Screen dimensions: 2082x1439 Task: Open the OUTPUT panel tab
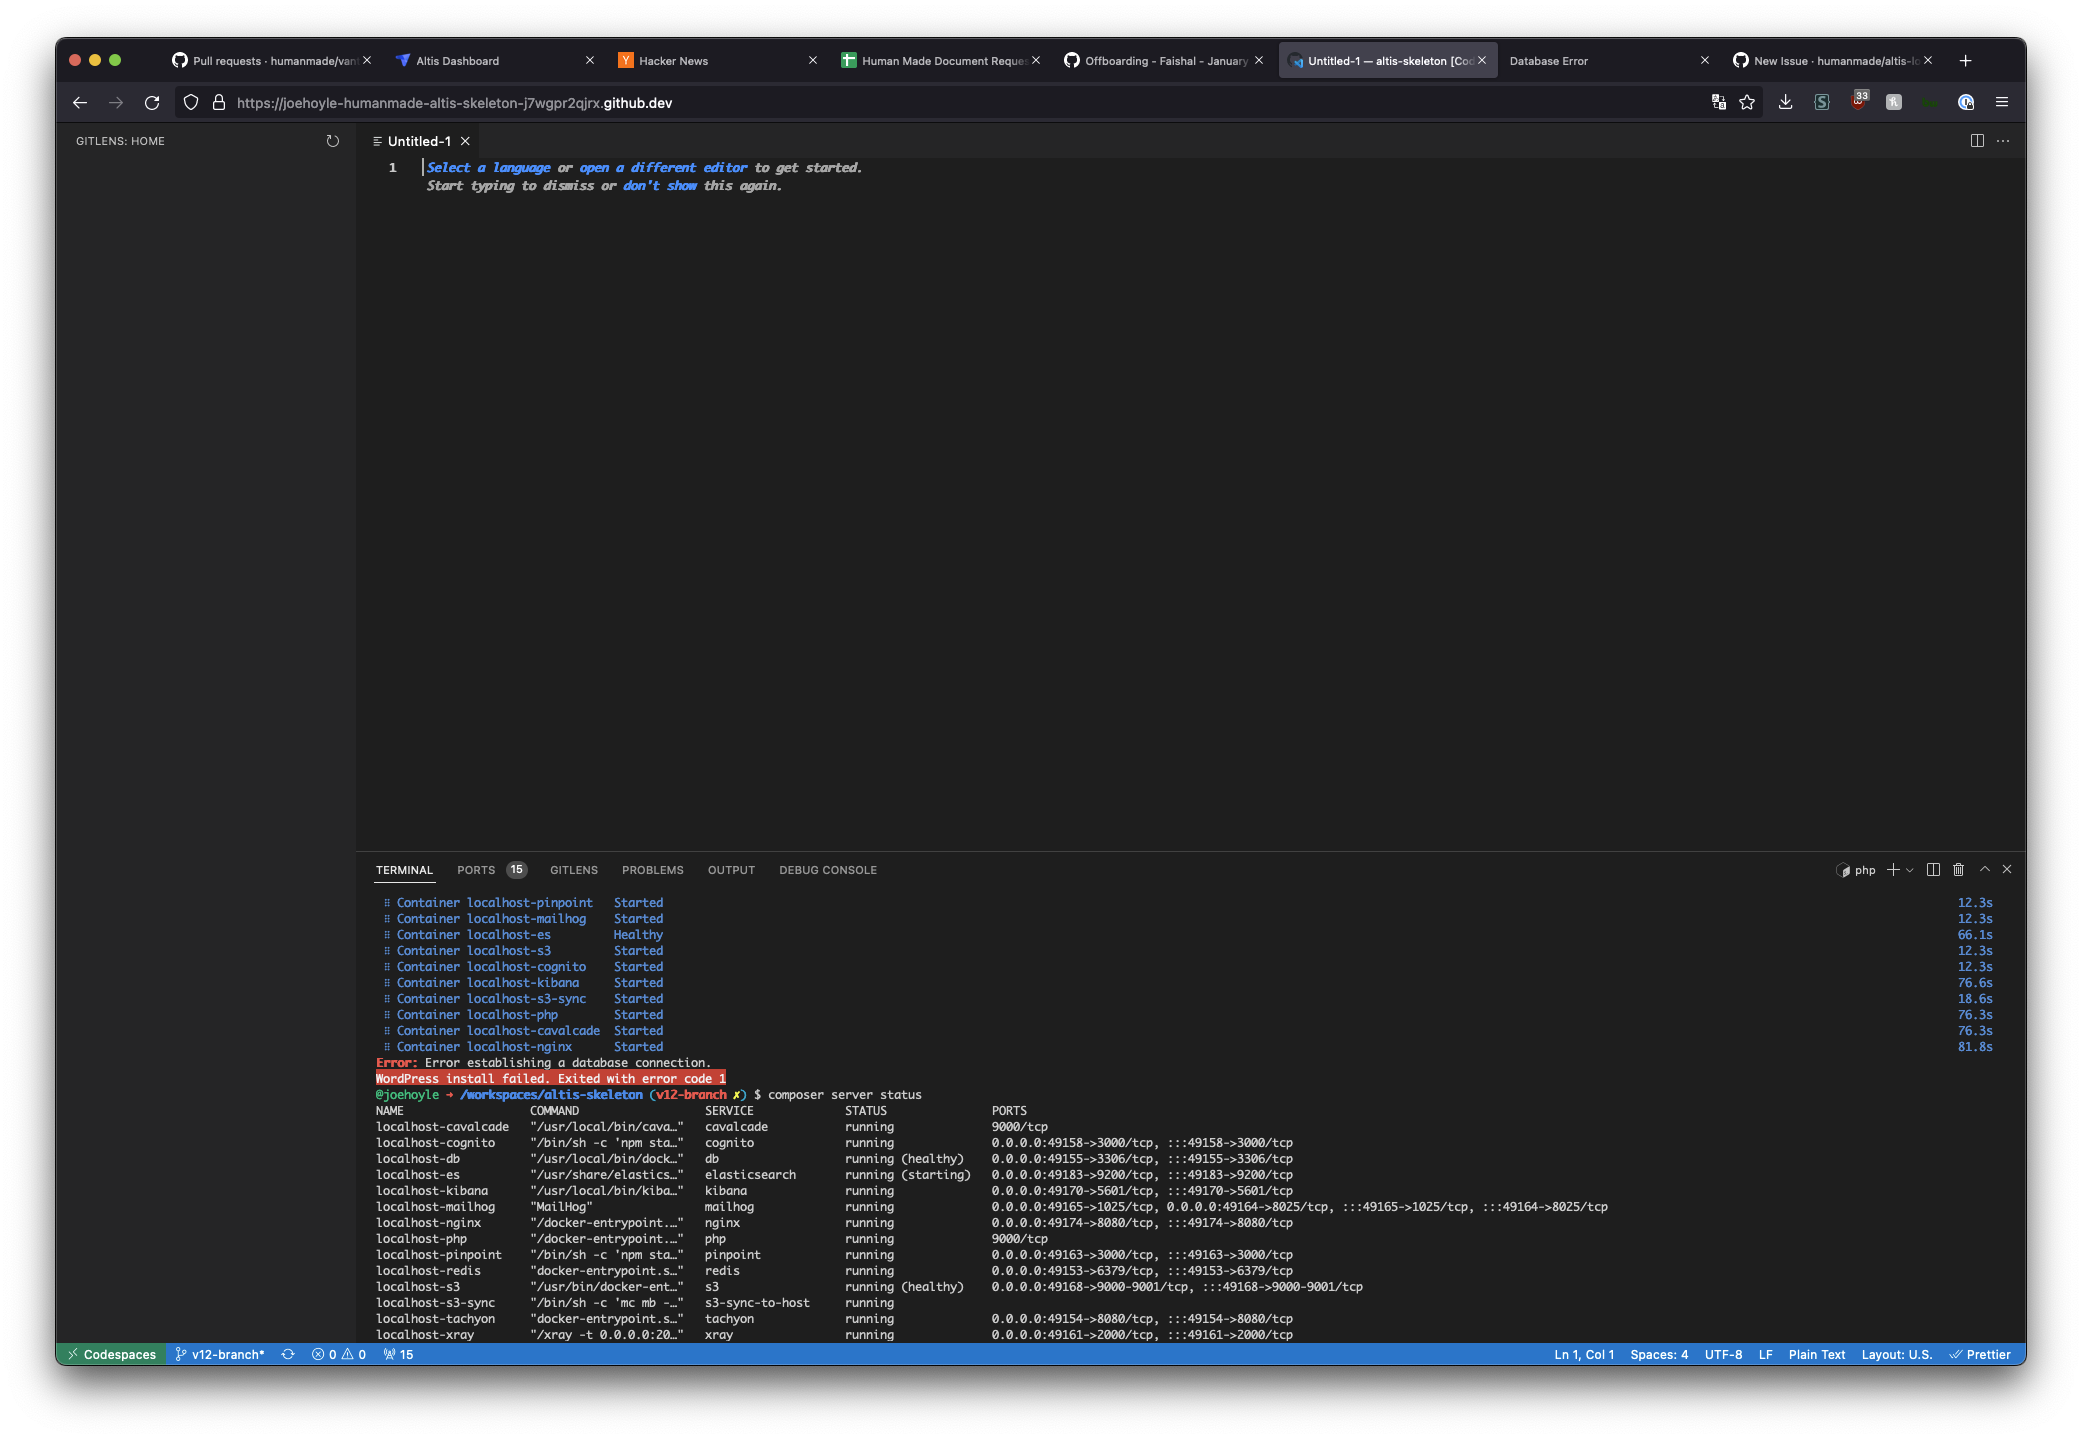(x=731, y=870)
